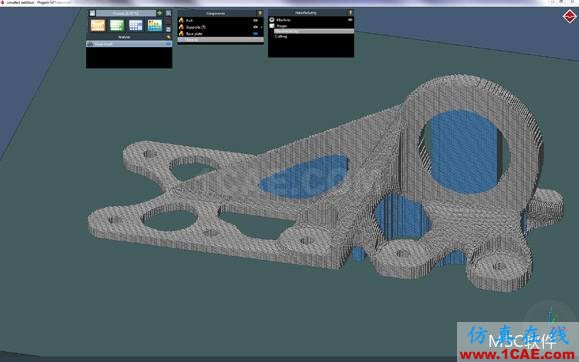Viewport: 579px width, 362px height.
Task: Select the Machine row in Manufacturing
Action: pos(311,20)
